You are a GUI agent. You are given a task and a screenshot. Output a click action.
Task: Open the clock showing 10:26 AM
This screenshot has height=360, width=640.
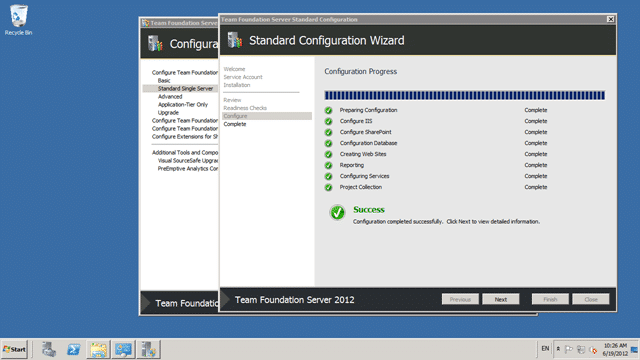tap(615, 349)
